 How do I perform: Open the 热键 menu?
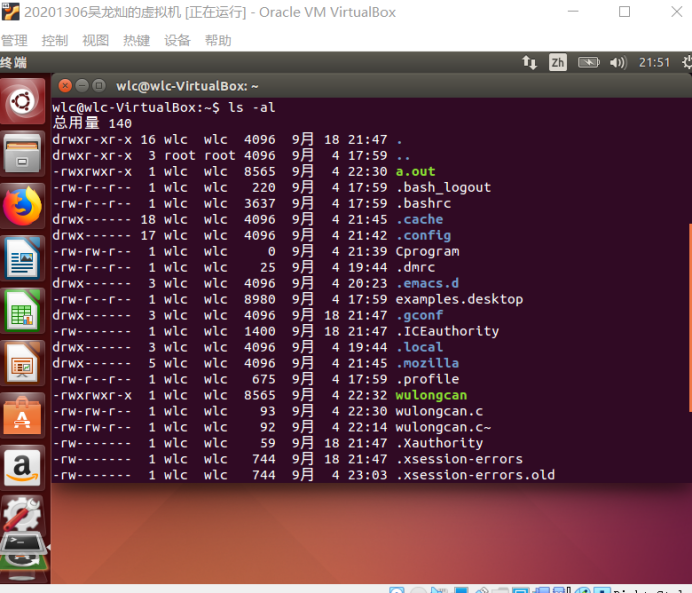[136, 41]
